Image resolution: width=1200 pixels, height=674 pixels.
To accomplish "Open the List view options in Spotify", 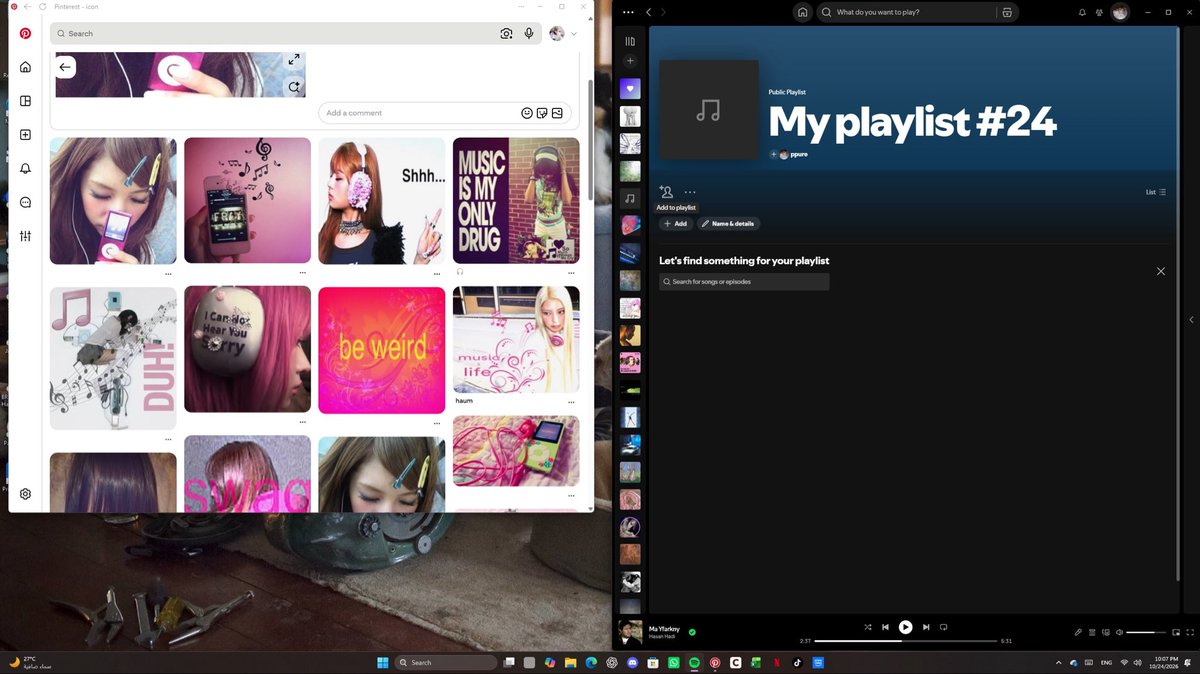I will tap(1155, 192).
